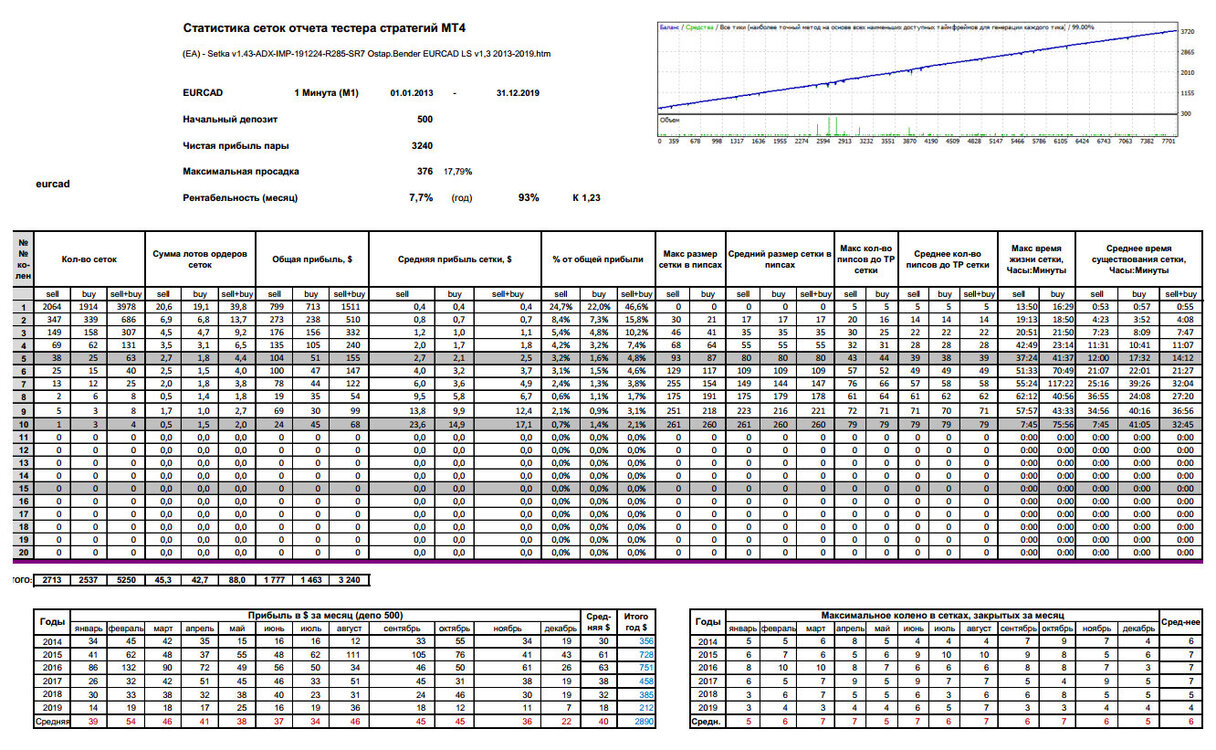Screen dimensions: 1216x750
Task: Select the drawdown percent '17,79%'
Action: [458, 172]
